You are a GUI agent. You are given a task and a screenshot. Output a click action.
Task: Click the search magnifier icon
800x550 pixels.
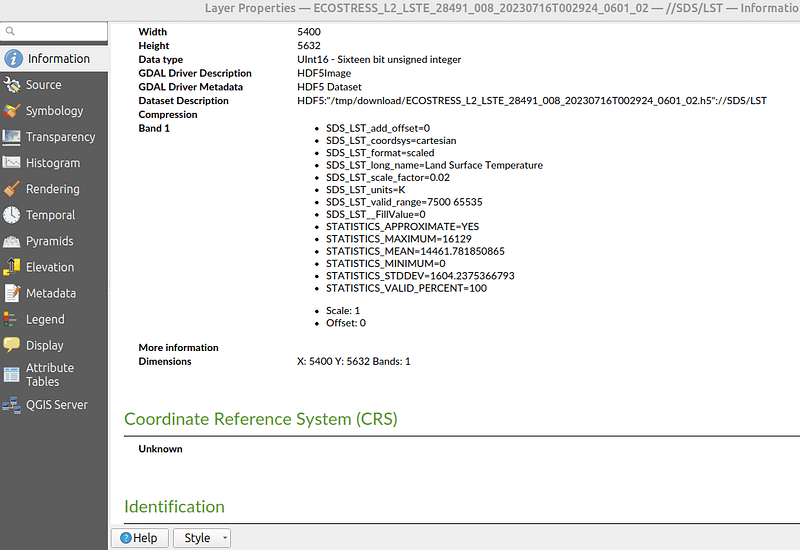pyautogui.click(x=10, y=31)
